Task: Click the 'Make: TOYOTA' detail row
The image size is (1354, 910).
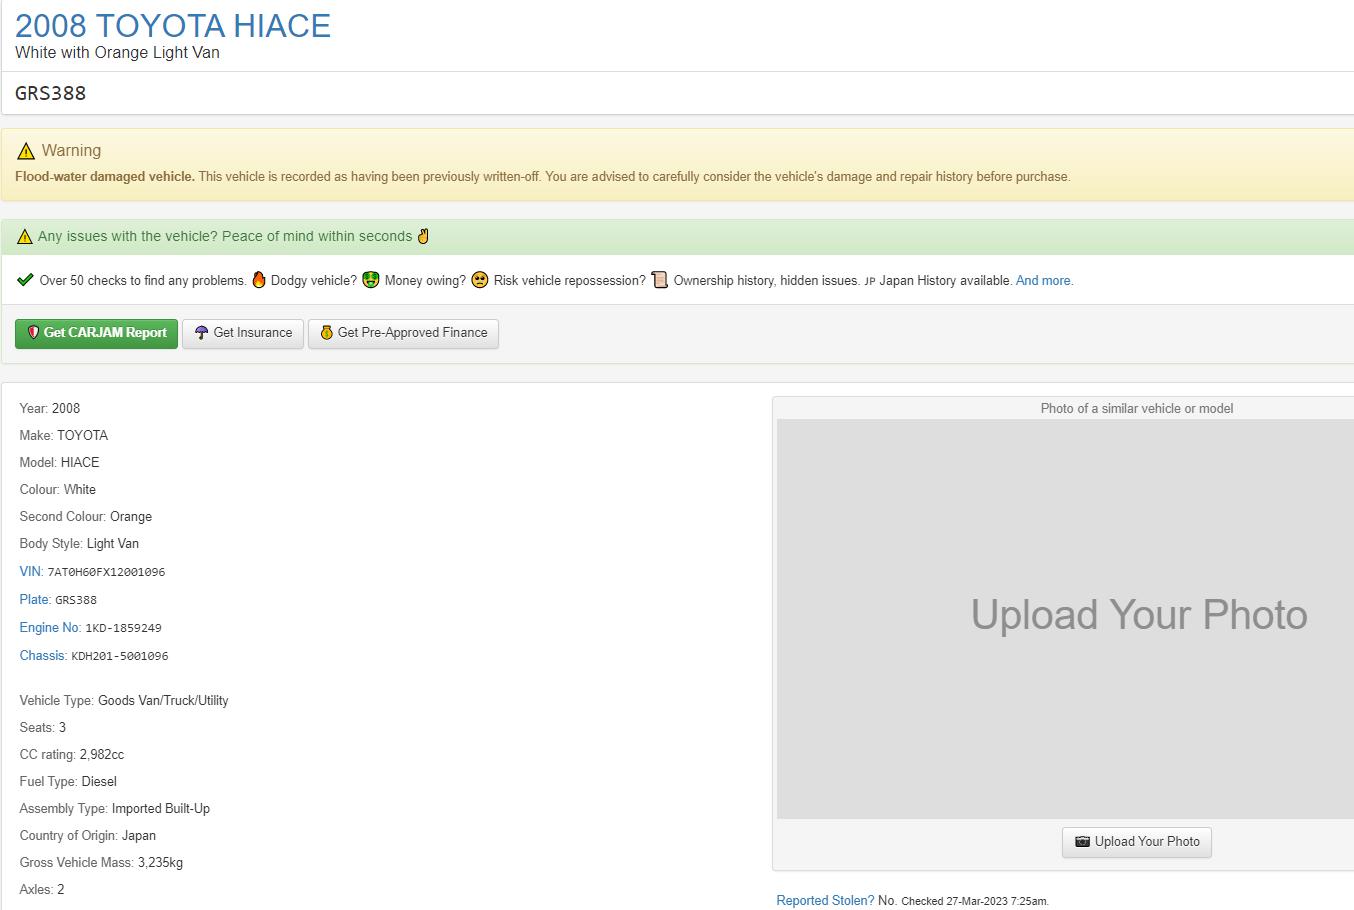Action: (x=64, y=436)
